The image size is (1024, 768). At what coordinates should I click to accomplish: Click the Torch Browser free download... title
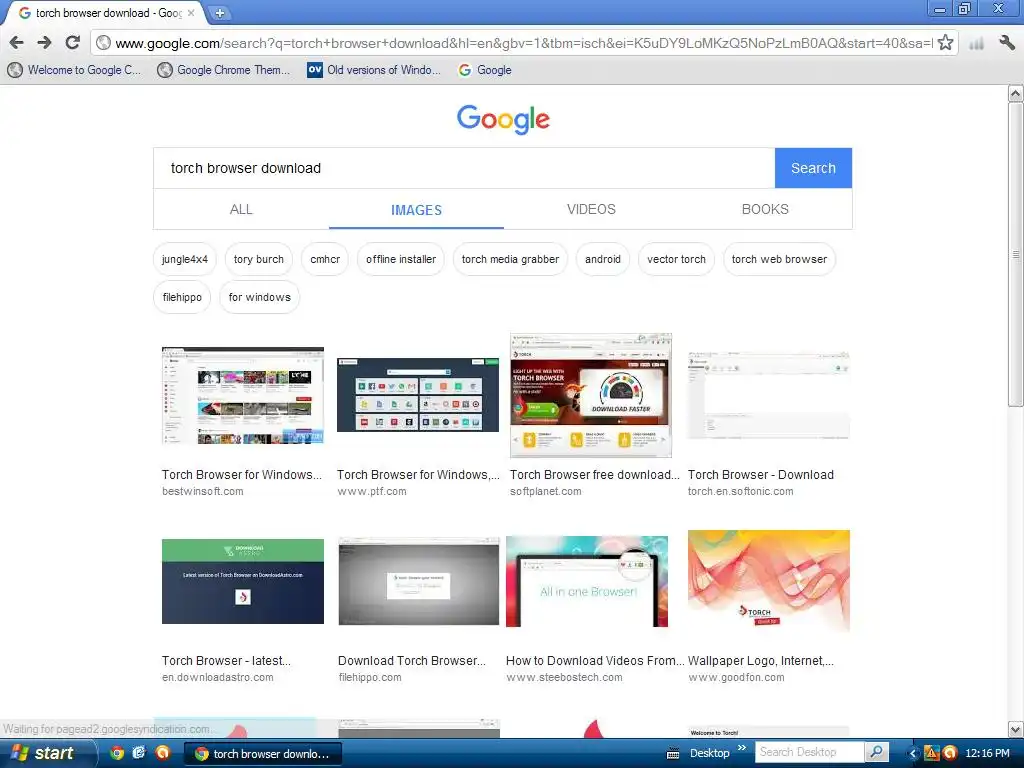pos(595,475)
